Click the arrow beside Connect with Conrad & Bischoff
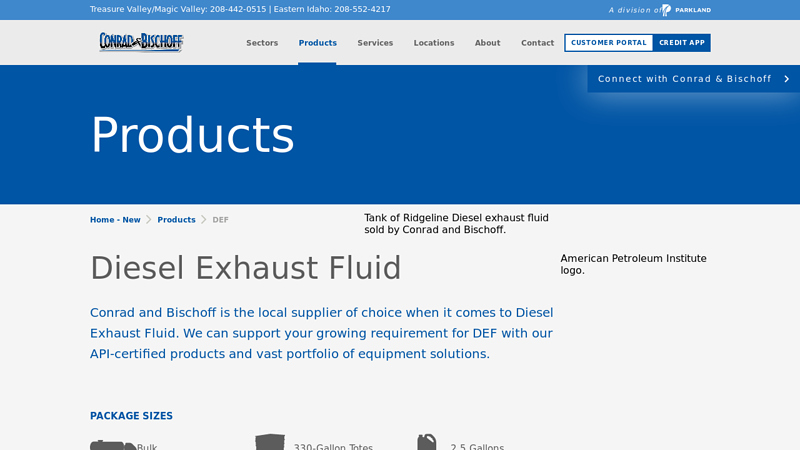Screen dimensions: 800x450 [x=786, y=79]
